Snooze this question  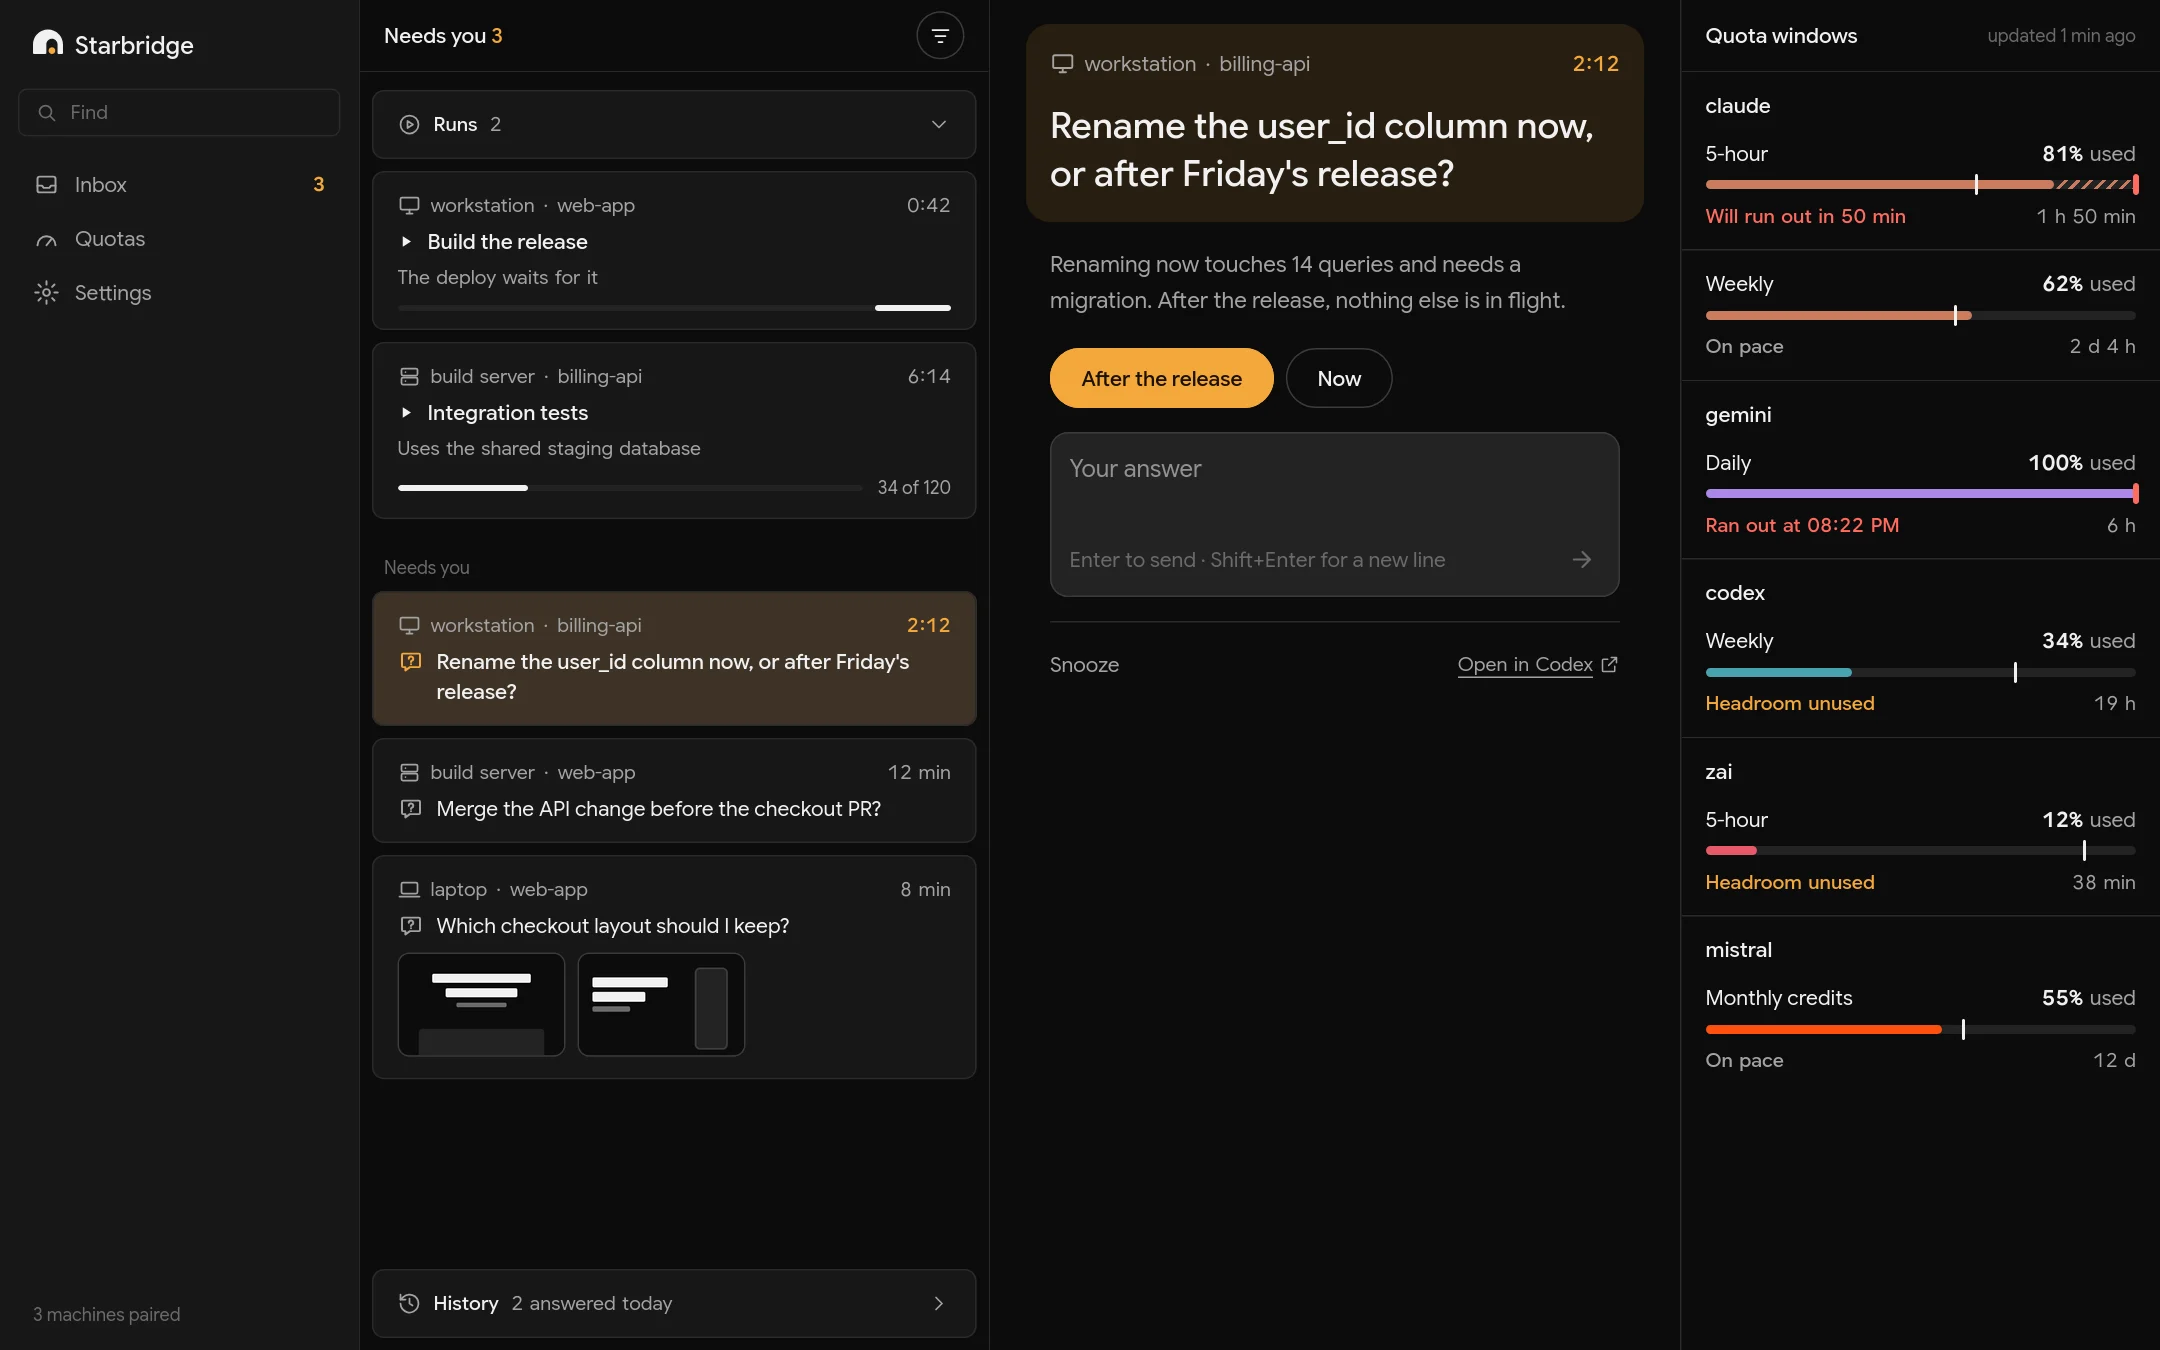pos(1084,665)
